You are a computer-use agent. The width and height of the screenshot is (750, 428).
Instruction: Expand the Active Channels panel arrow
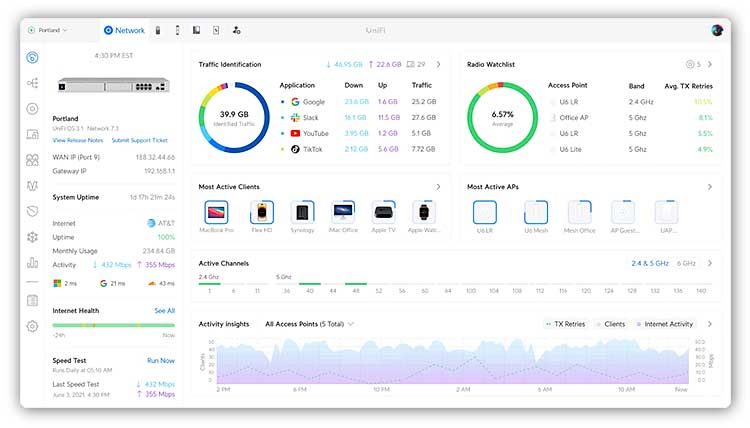click(710, 263)
